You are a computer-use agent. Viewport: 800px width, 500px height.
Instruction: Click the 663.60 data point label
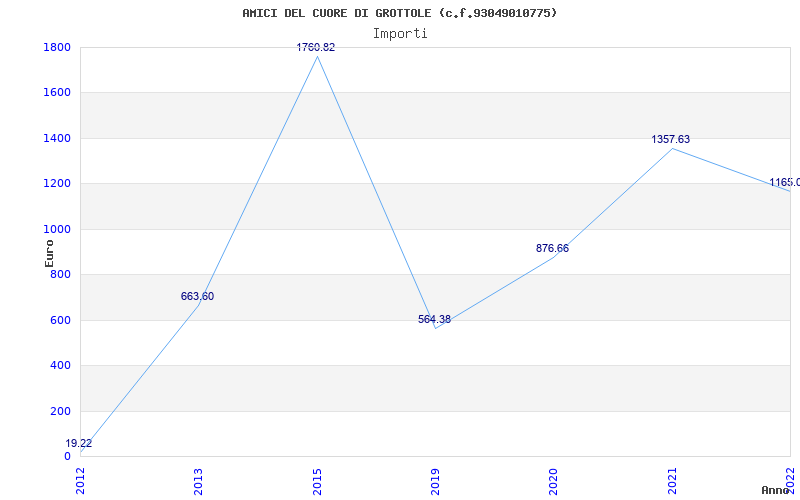point(197,296)
